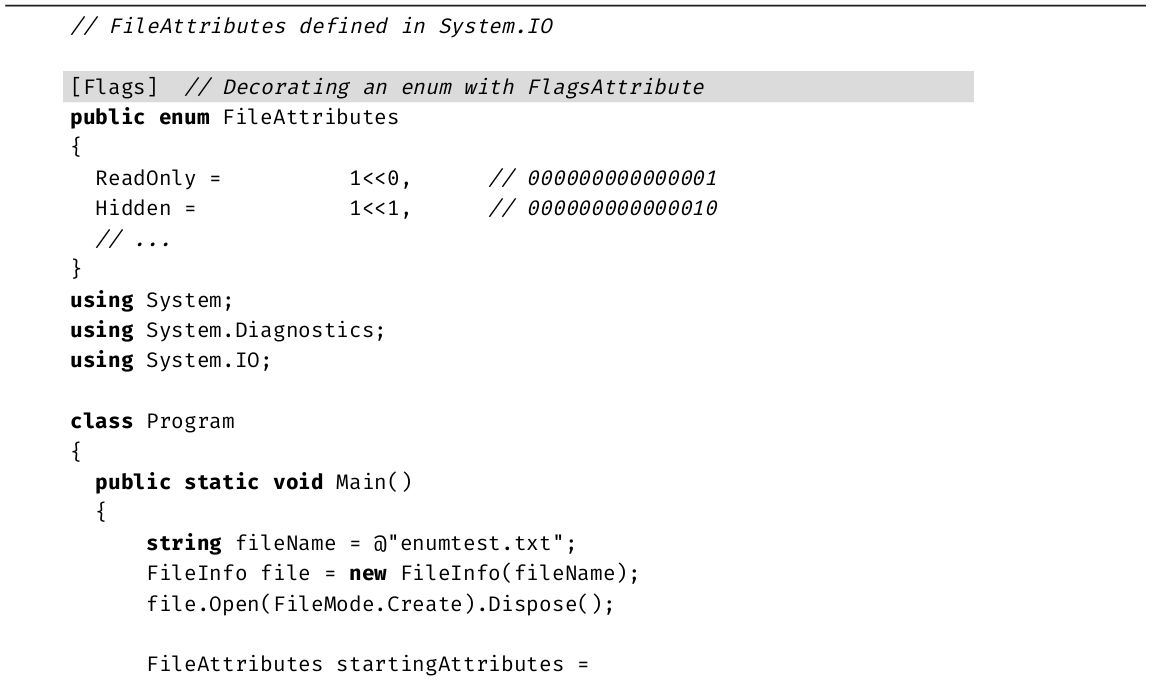Image resolution: width=1152 pixels, height=681 pixels.
Task: Click the new FileInfo(fileName) expression
Action: click(x=493, y=574)
